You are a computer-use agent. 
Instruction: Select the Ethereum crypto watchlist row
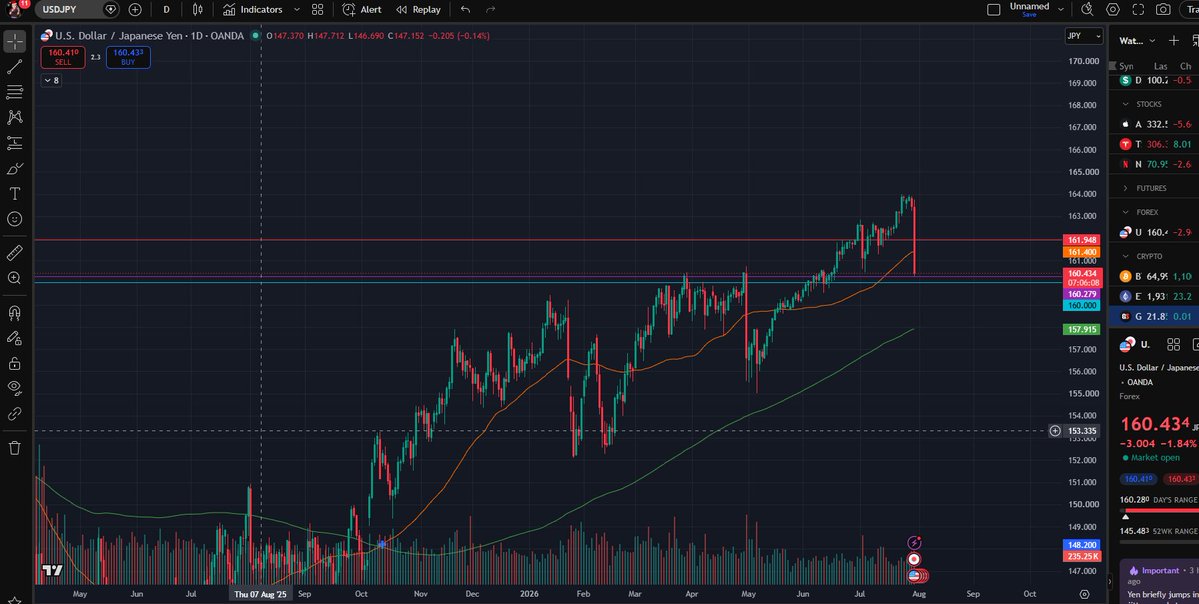(x=1155, y=296)
